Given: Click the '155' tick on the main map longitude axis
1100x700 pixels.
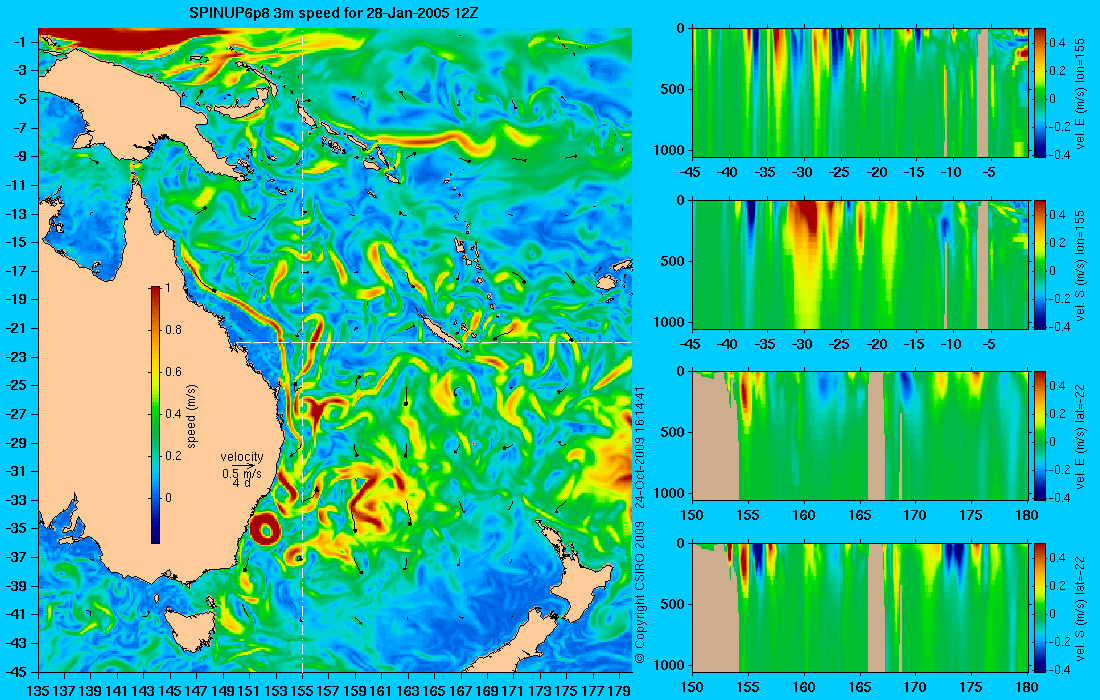Looking at the screenshot, I should (302, 691).
